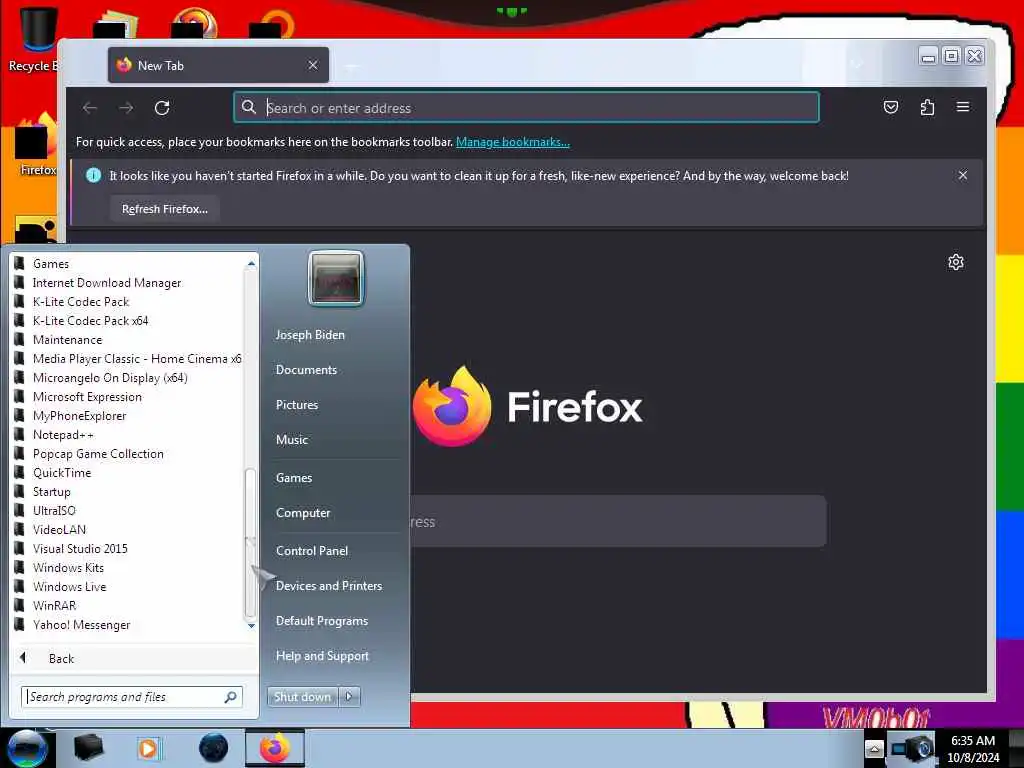Open Control Panel from the Start menu
This screenshot has width=1024, height=768.
click(312, 551)
